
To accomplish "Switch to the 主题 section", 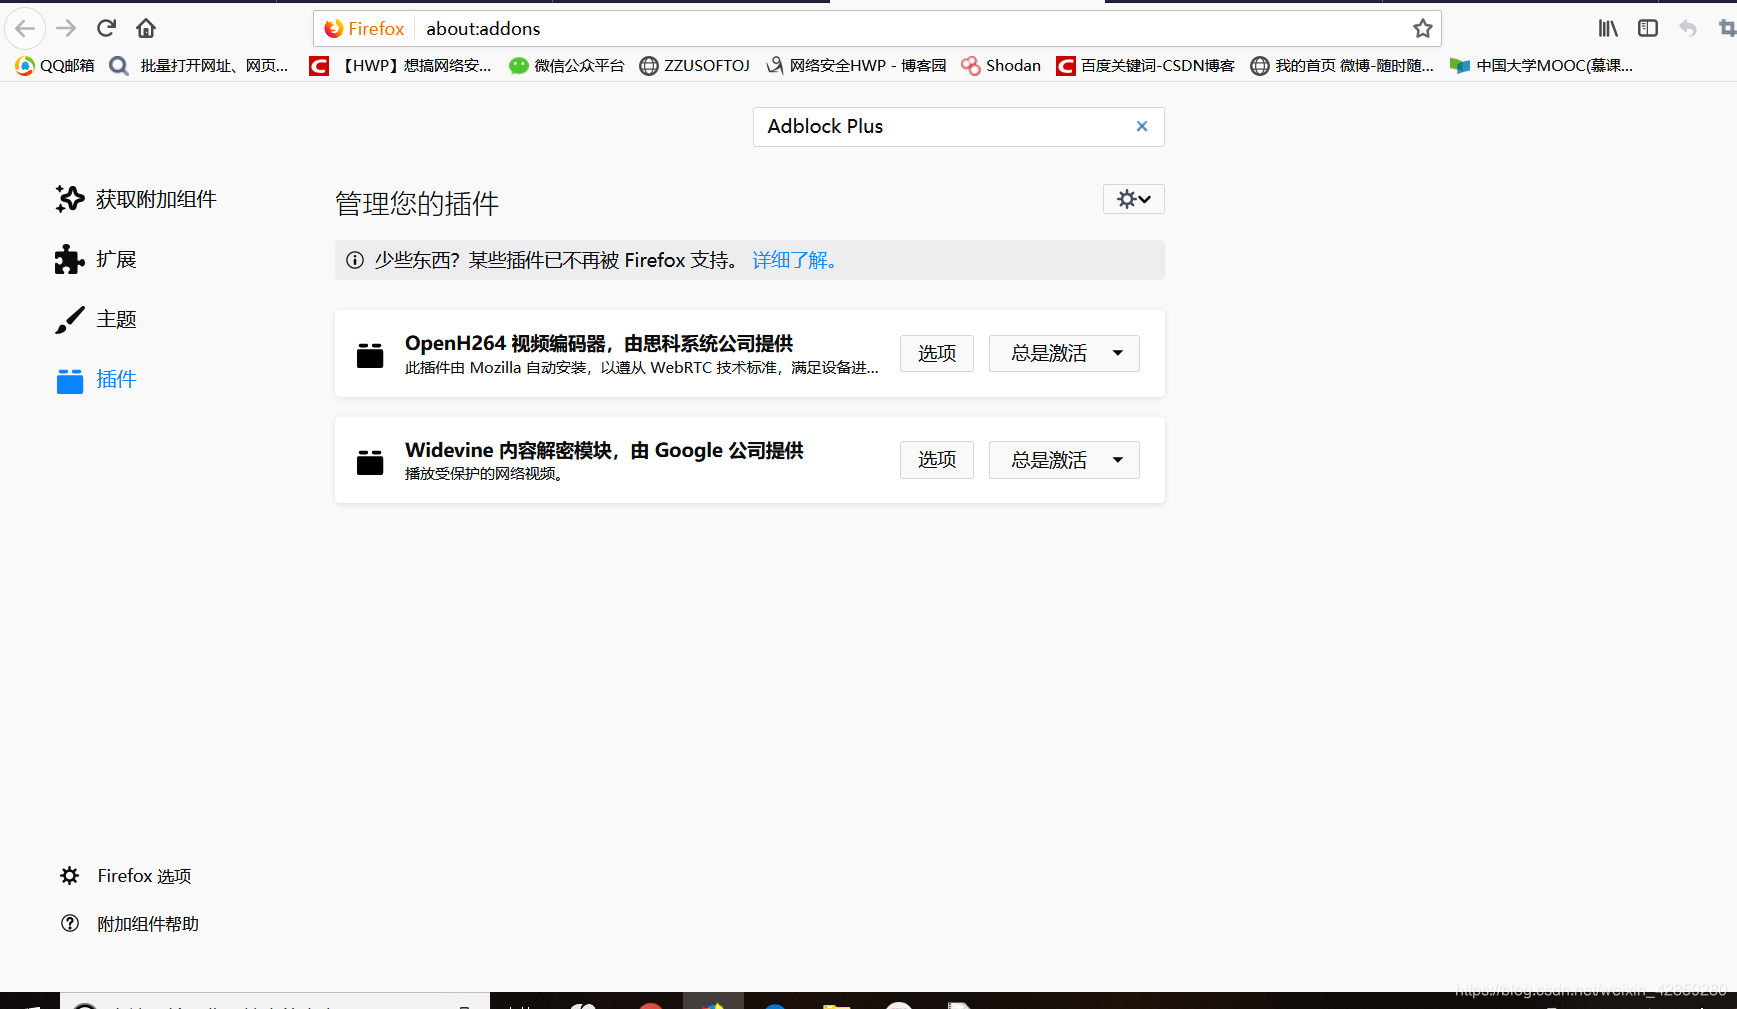I will [96, 319].
